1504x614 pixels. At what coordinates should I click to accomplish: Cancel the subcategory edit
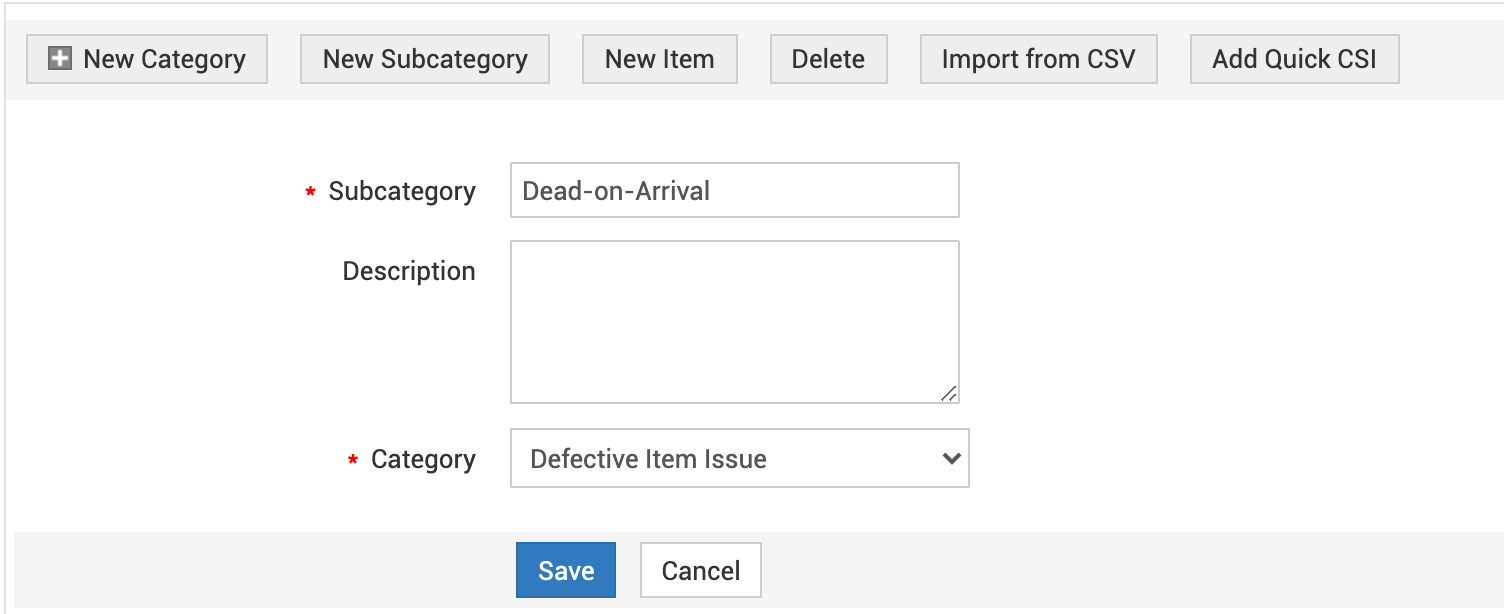[x=701, y=570]
